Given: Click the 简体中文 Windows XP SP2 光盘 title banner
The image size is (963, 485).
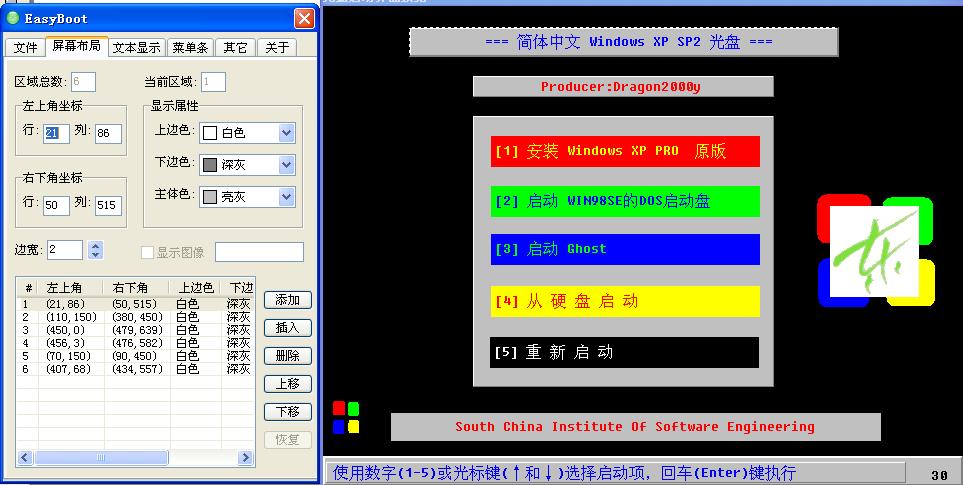Looking at the screenshot, I should tap(624, 42).
